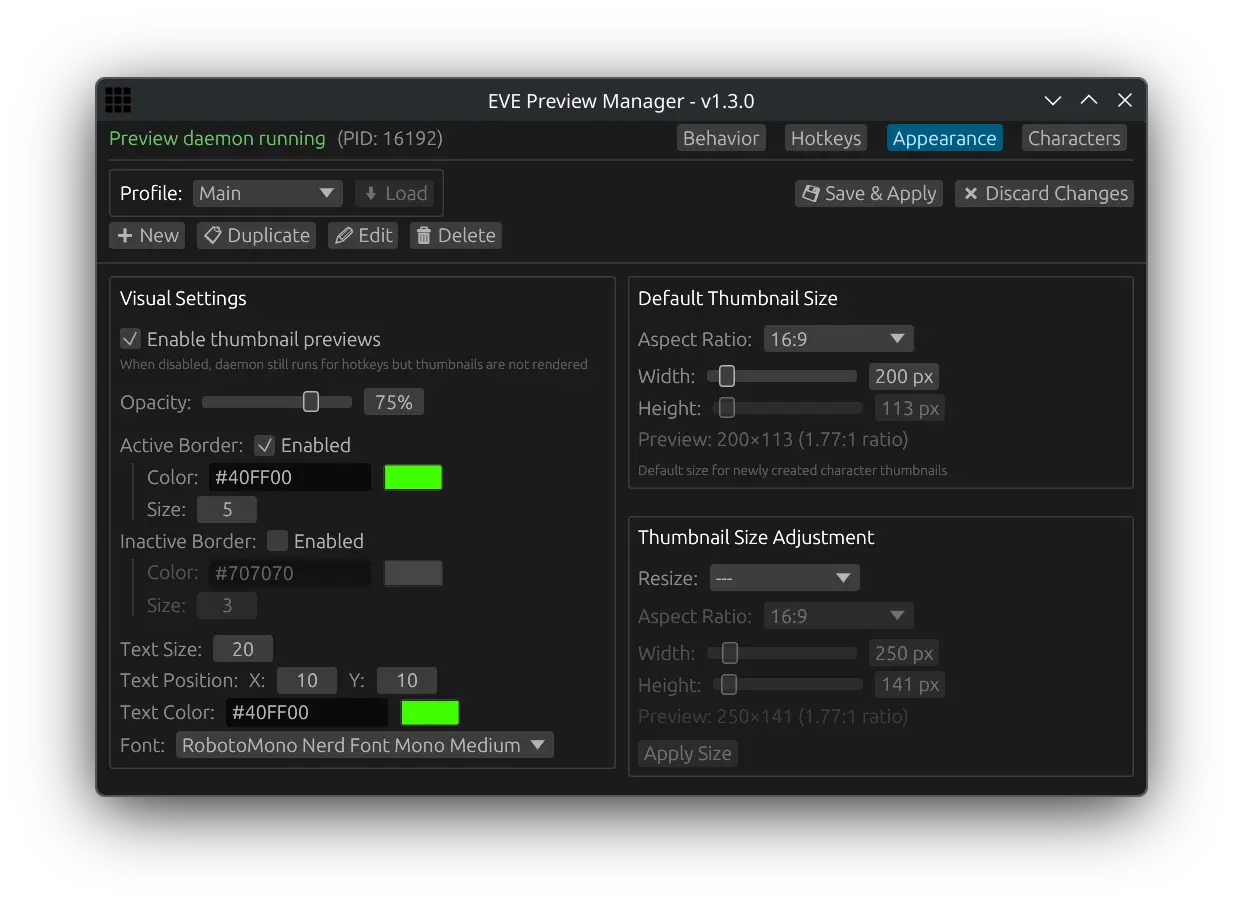Click the Hotkeys button

tap(825, 138)
